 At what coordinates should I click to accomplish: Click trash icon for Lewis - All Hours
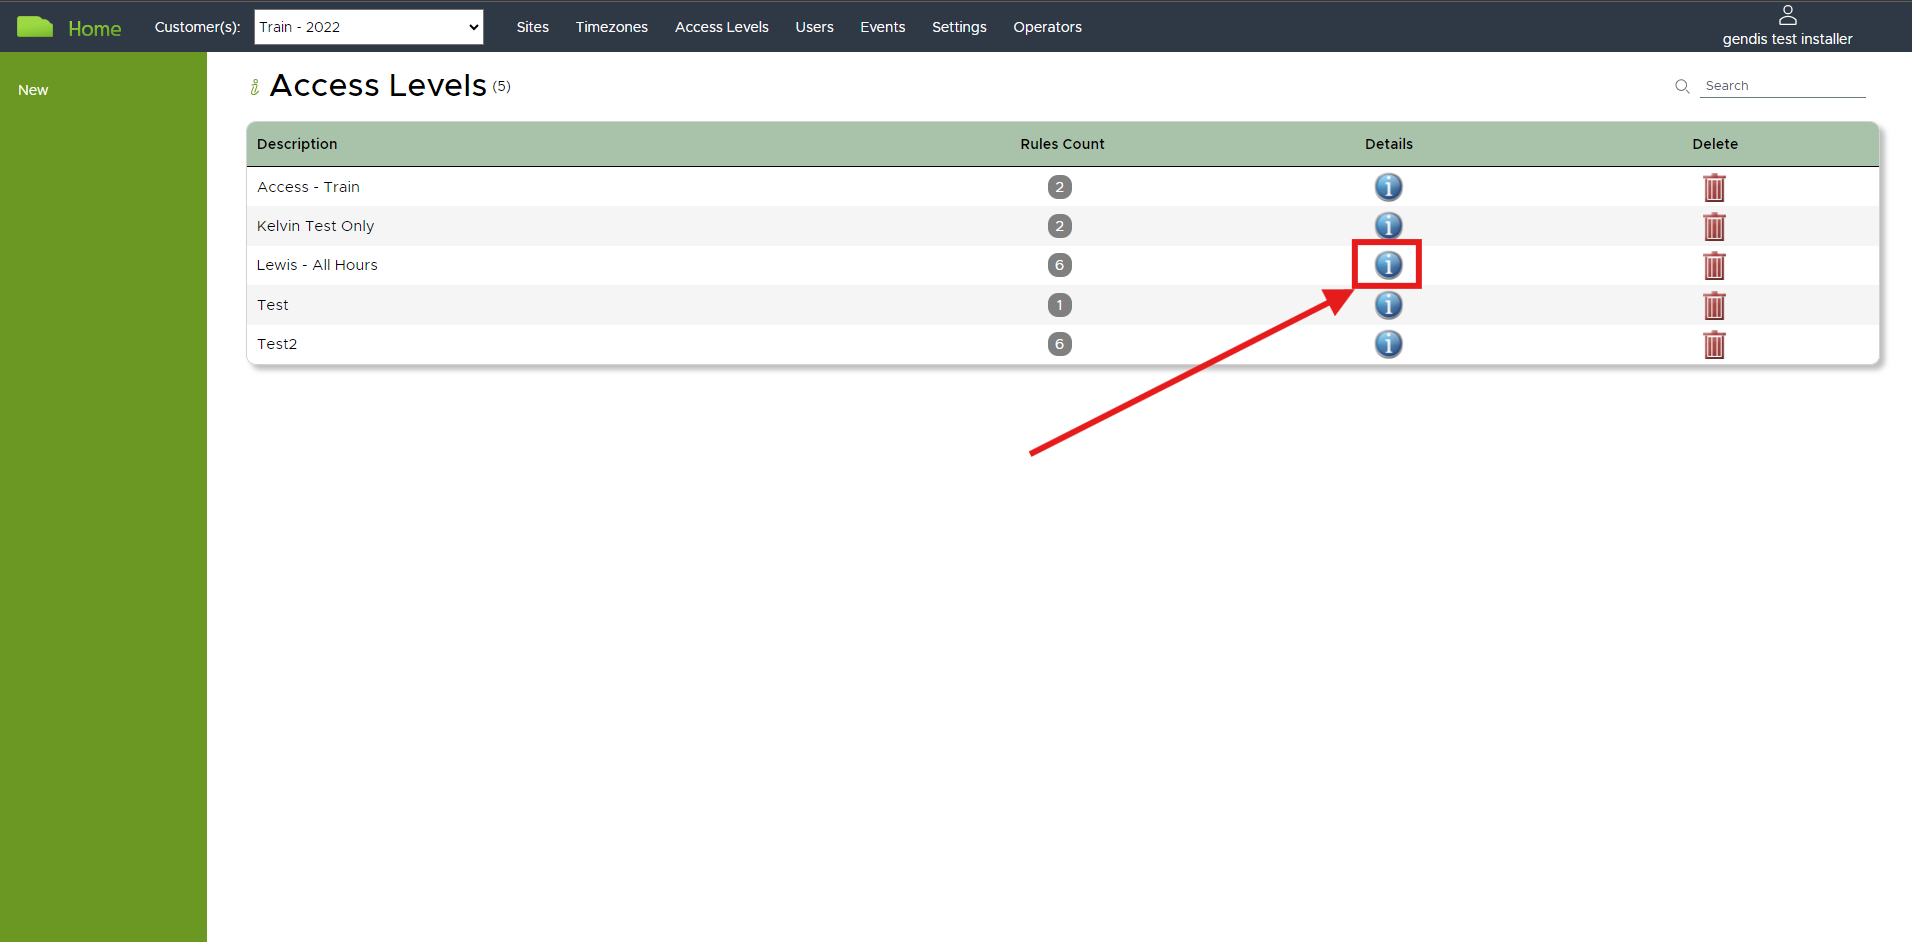tap(1714, 266)
